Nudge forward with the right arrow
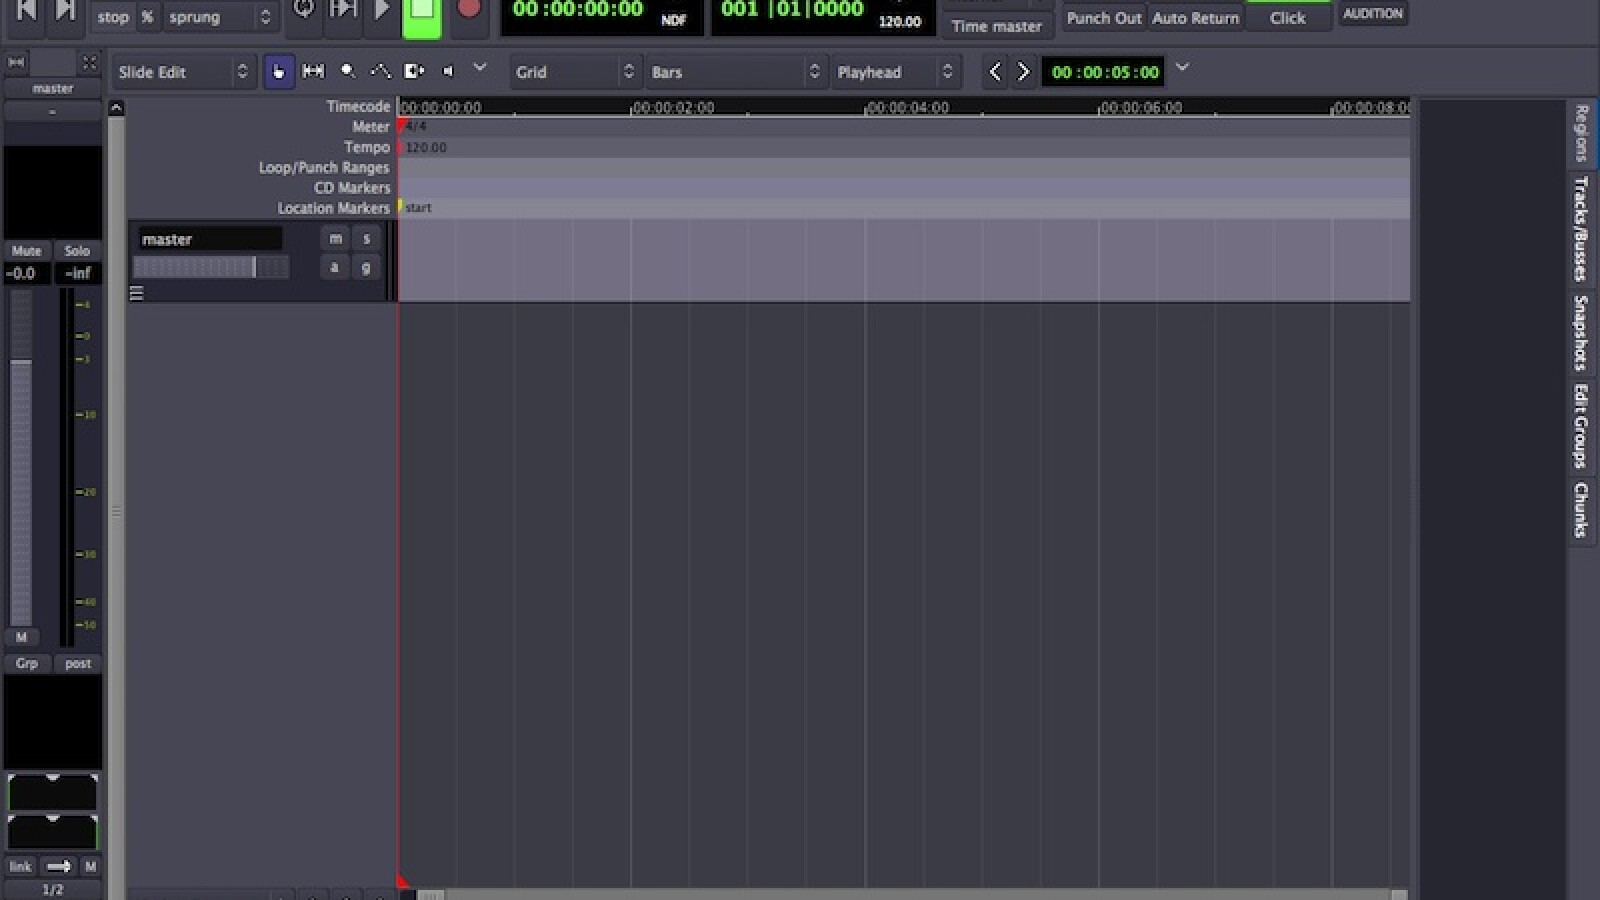This screenshot has height=900, width=1600. point(1023,72)
